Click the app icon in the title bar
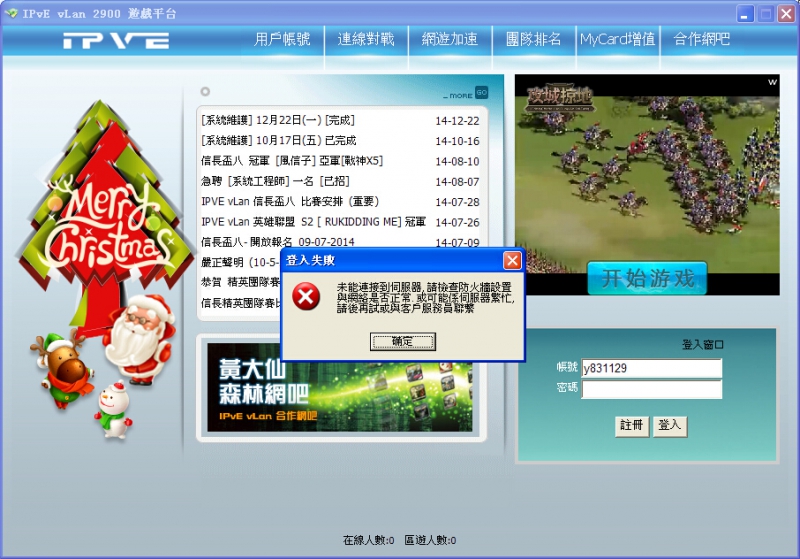 click(x=11, y=13)
